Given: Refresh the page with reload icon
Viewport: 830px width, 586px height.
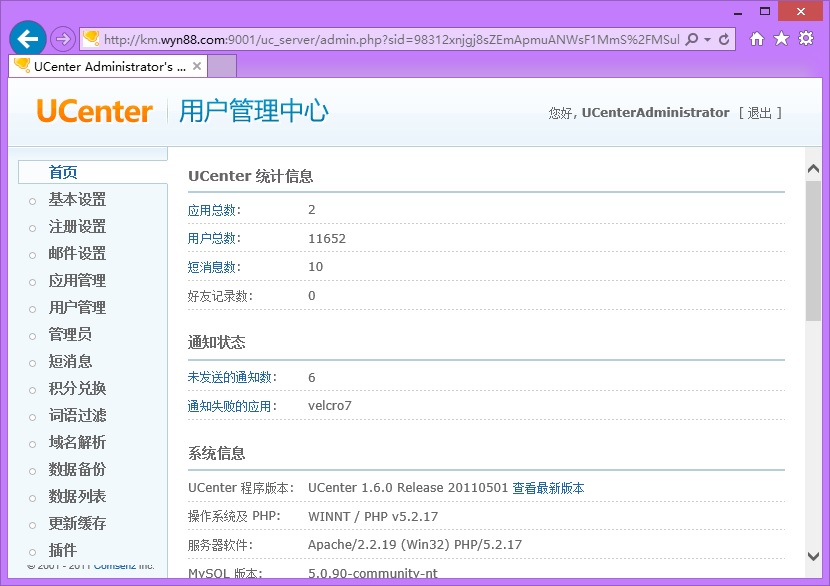Looking at the screenshot, I should point(724,39).
